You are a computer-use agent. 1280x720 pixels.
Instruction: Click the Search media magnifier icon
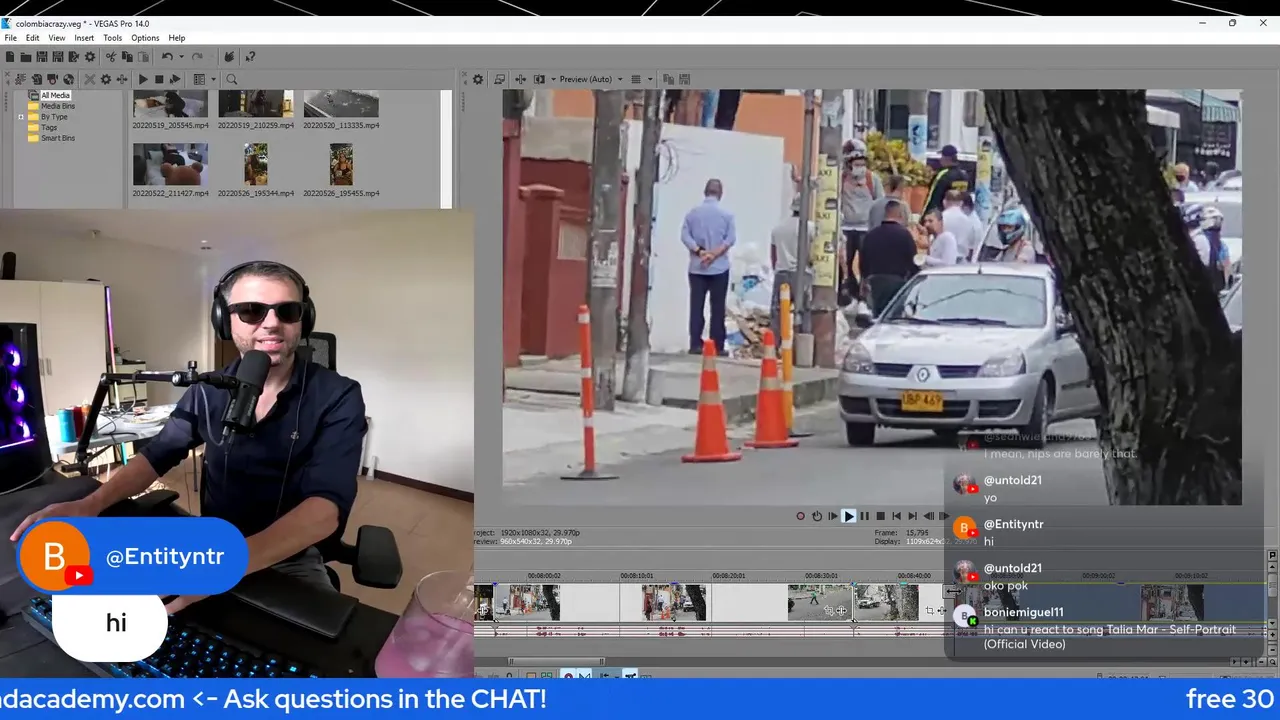tap(232, 79)
